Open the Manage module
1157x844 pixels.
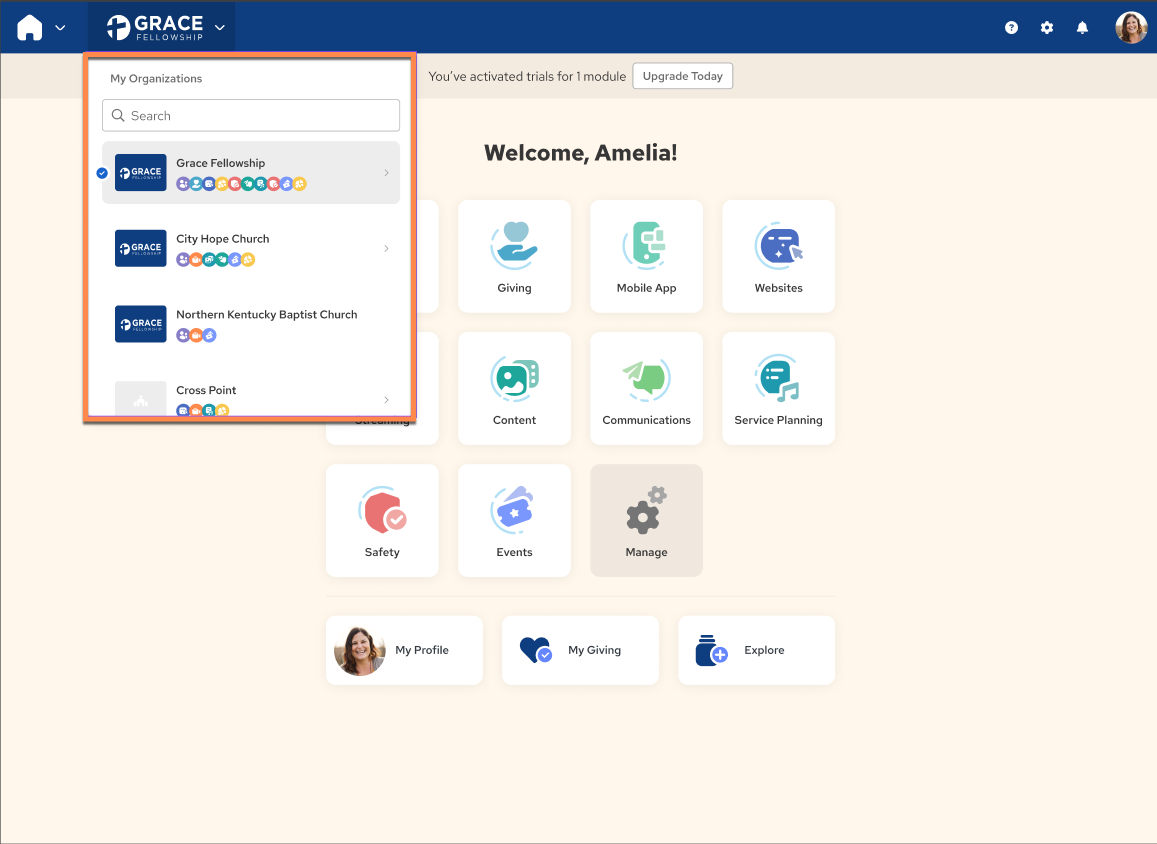click(646, 520)
